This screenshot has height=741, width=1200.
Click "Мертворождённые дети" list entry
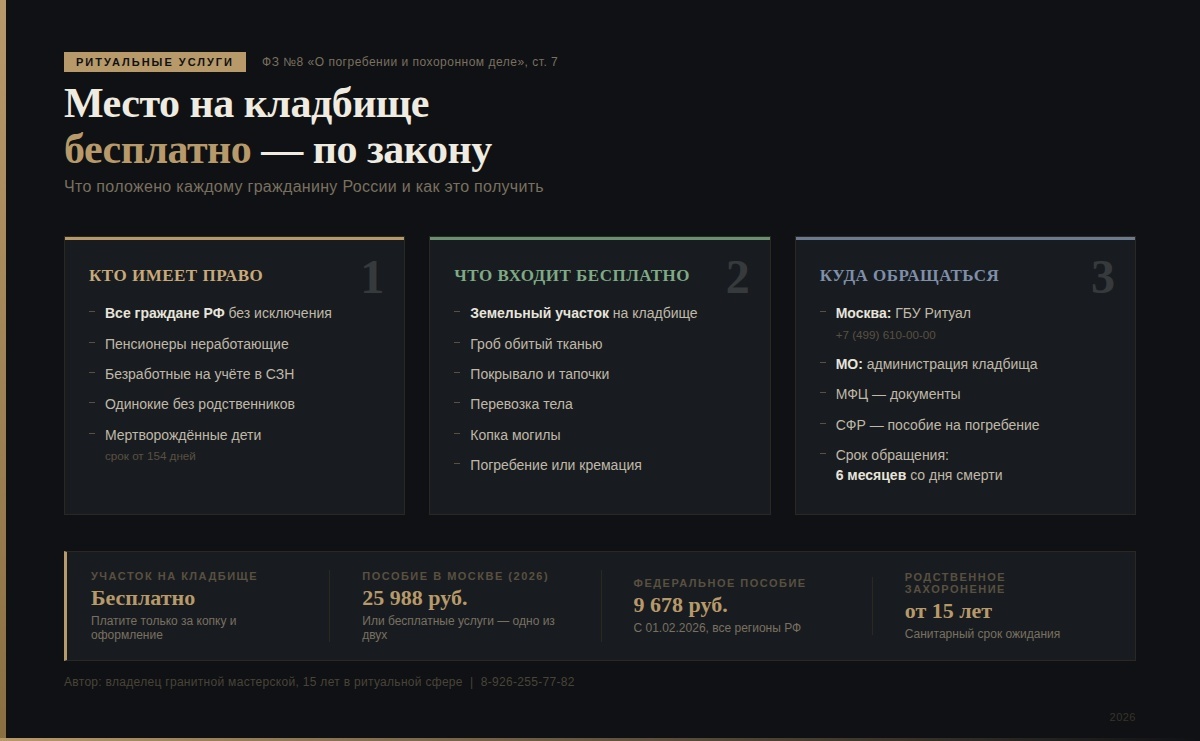pos(183,434)
